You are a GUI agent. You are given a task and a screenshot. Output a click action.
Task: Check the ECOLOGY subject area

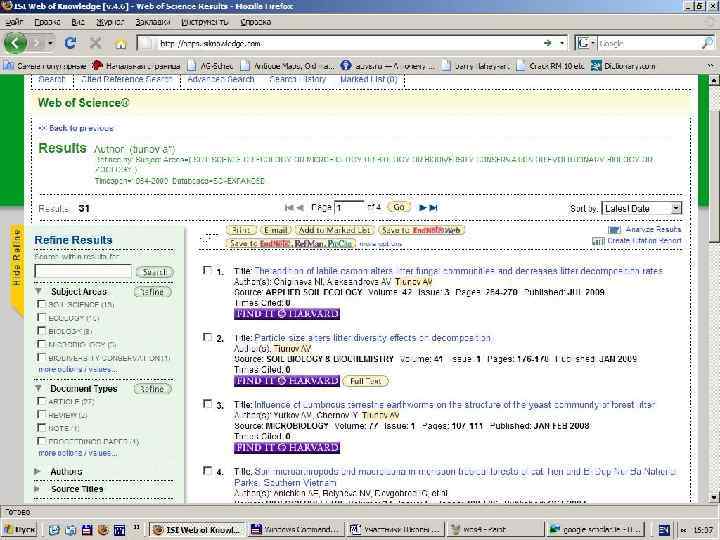[x=41, y=317]
